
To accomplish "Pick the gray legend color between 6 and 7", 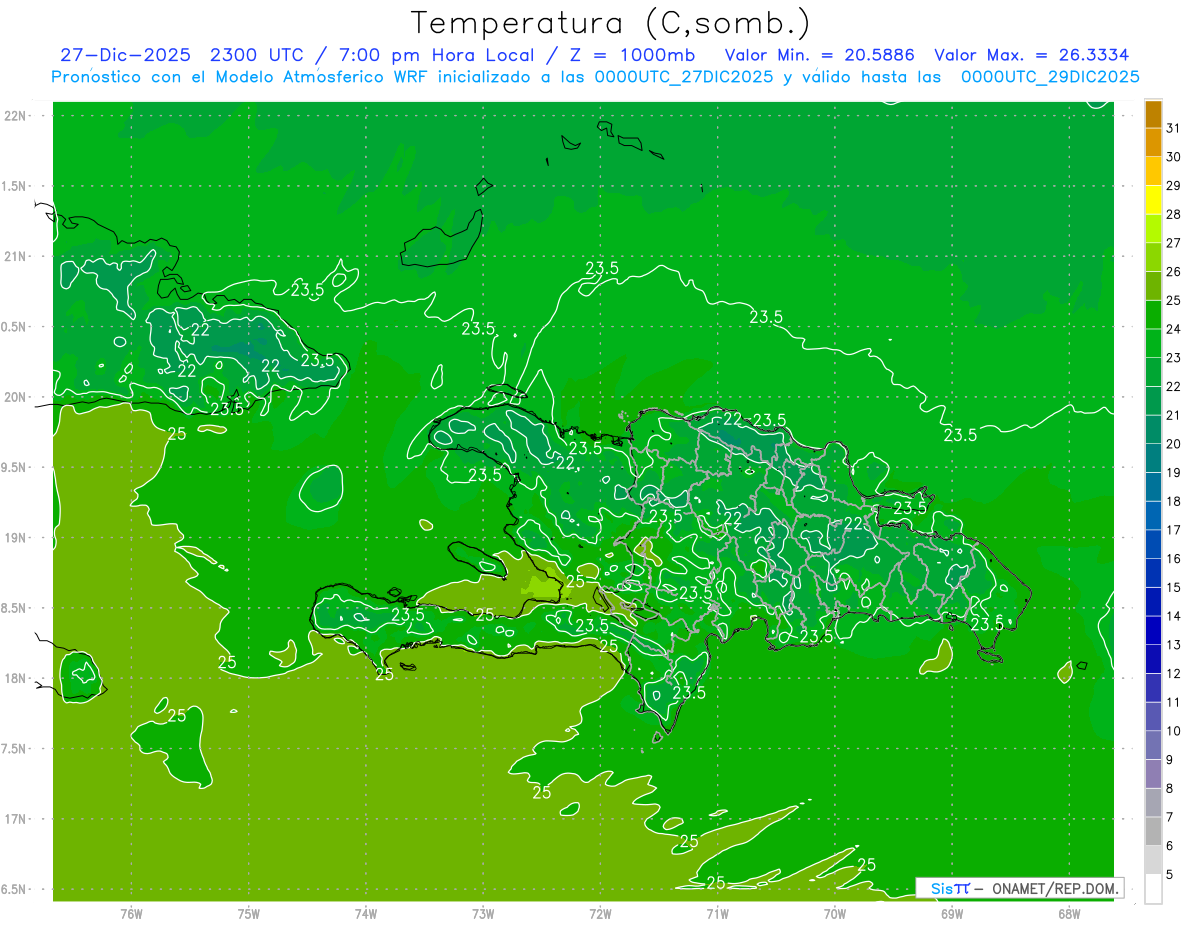I will [1153, 831].
